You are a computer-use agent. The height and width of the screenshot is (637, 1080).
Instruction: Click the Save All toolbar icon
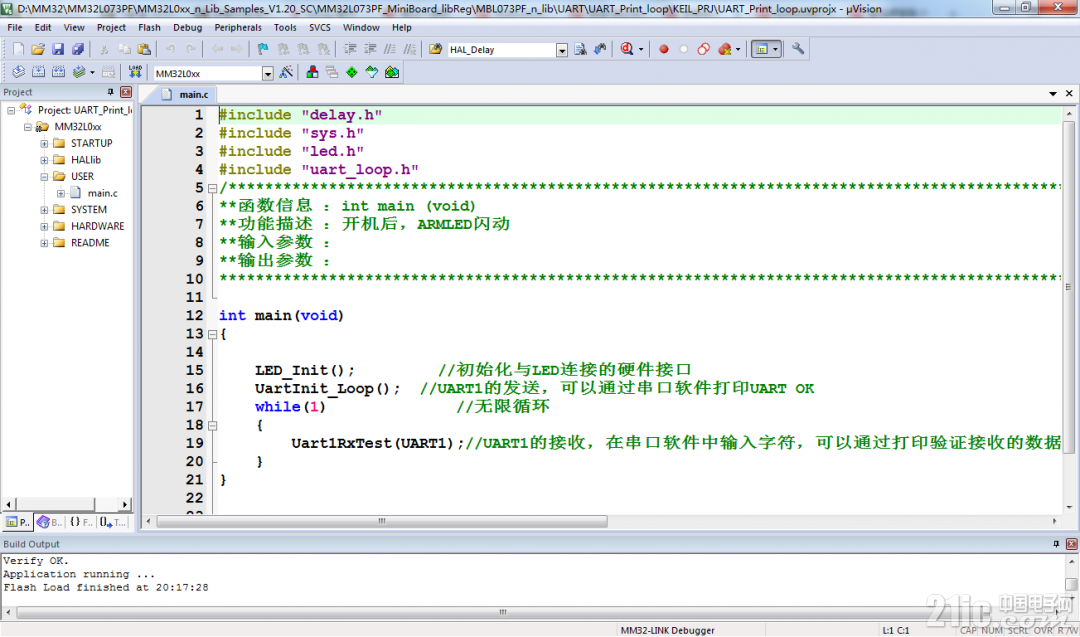78,50
